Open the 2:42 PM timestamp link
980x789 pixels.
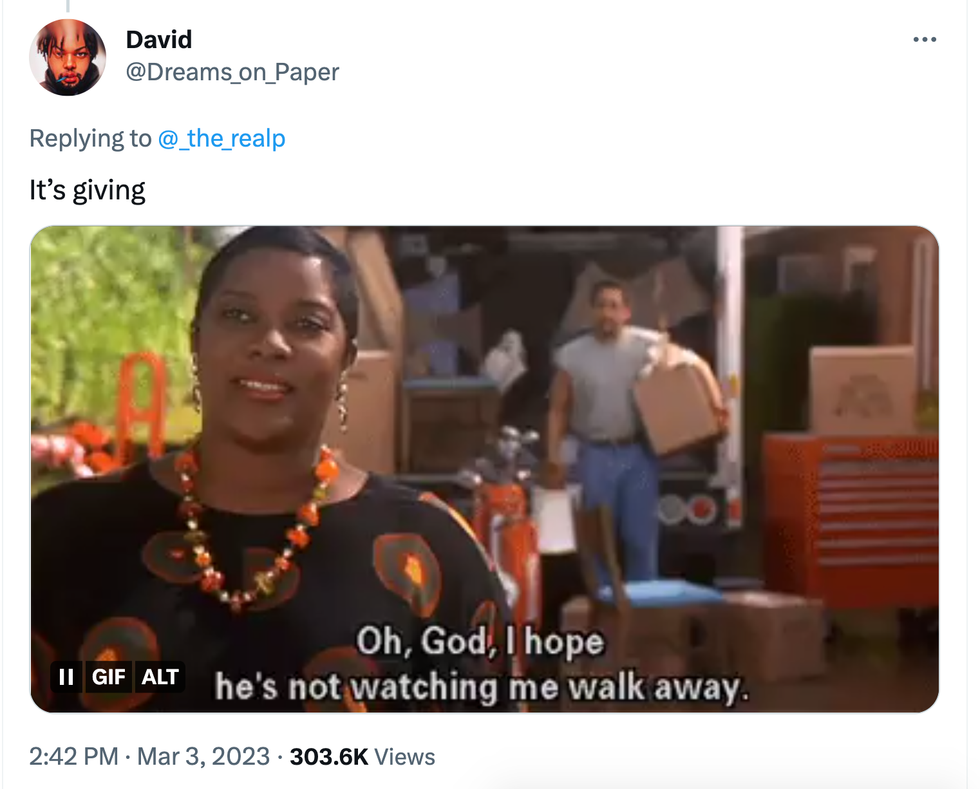click(x=74, y=756)
